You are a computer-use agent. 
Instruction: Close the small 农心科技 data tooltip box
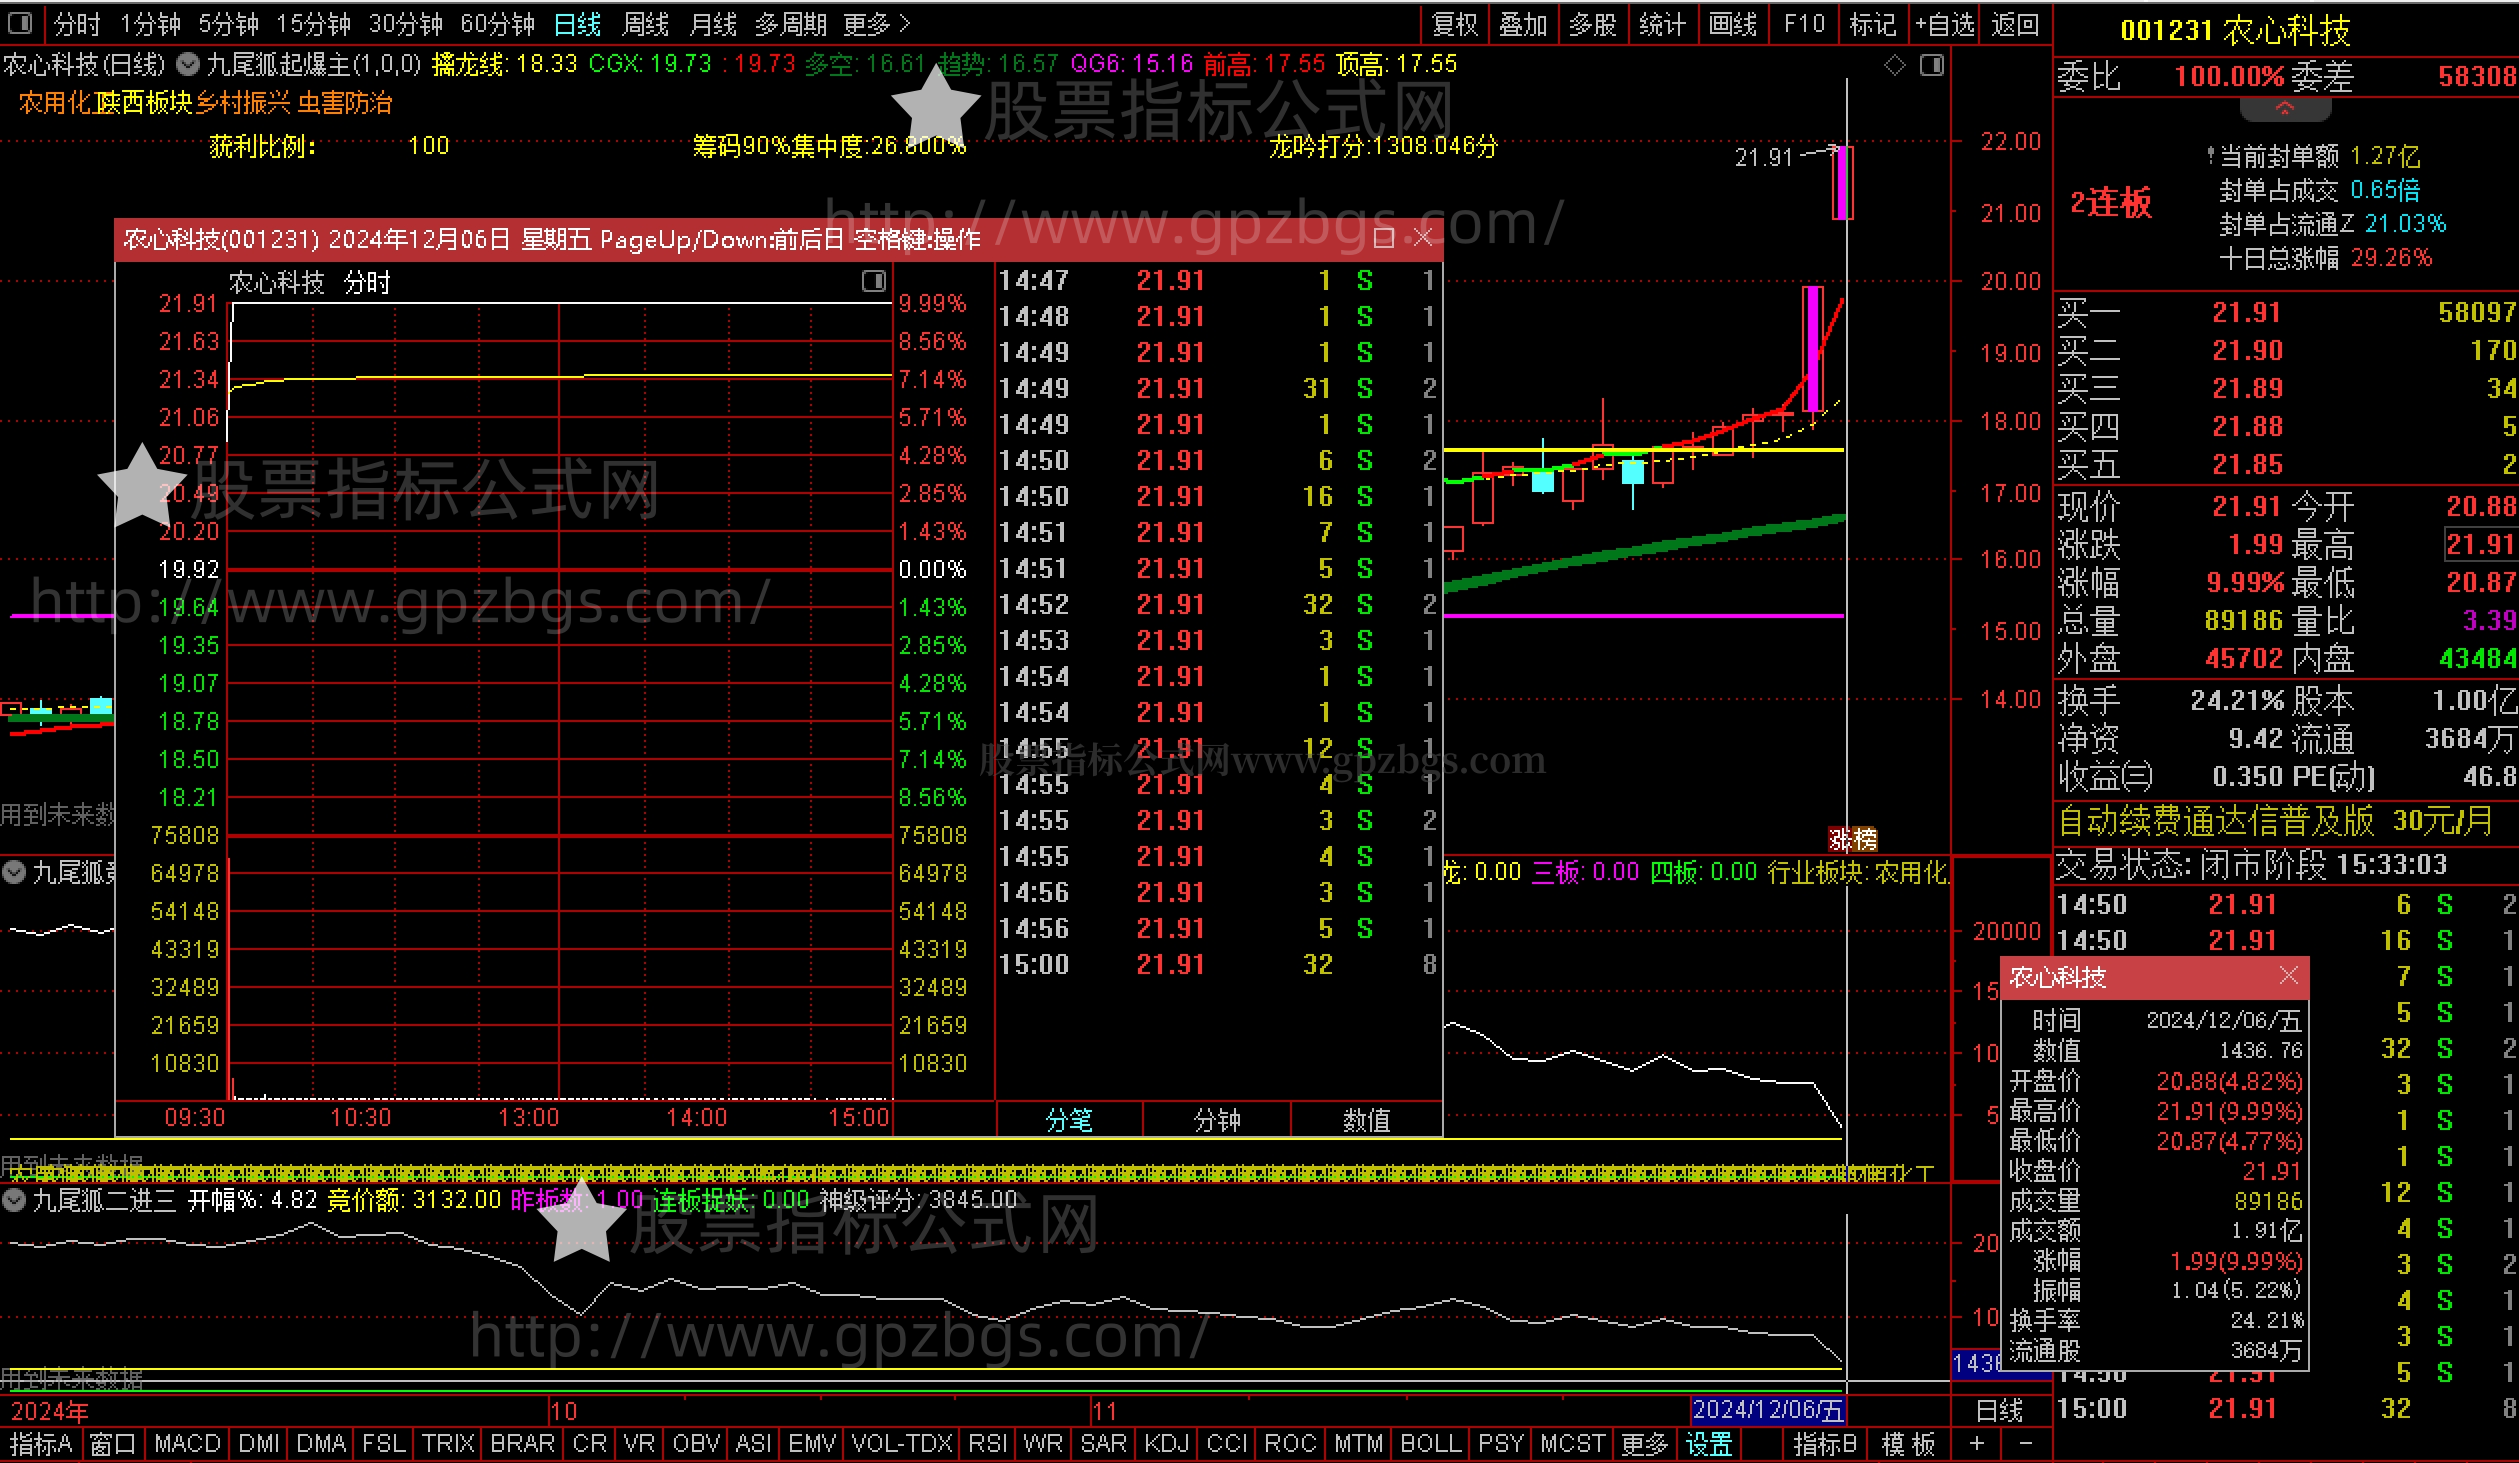[x=2288, y=976]
